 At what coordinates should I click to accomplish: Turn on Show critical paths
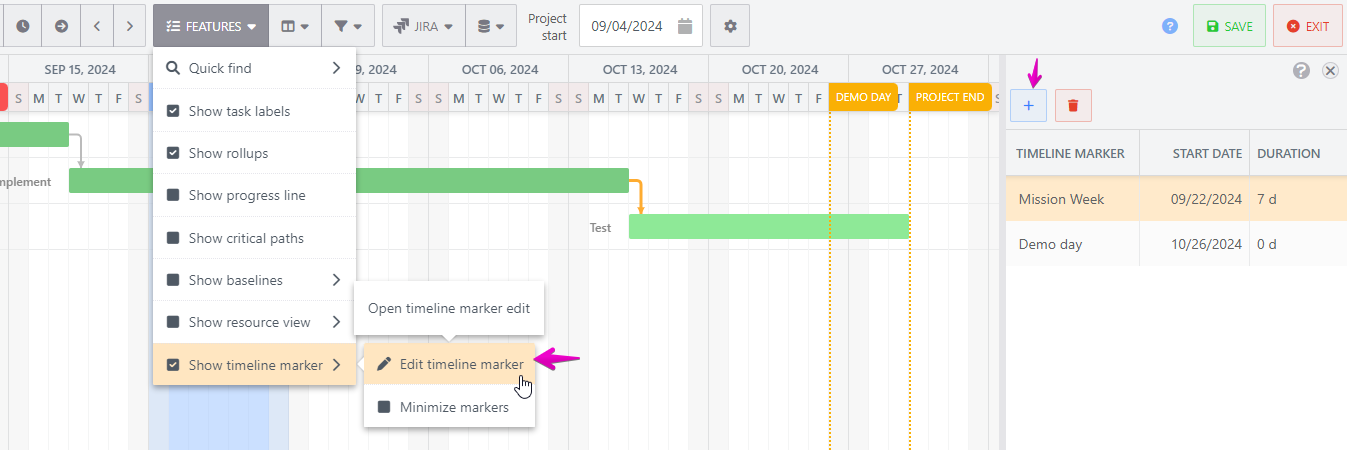click(173, 238)
